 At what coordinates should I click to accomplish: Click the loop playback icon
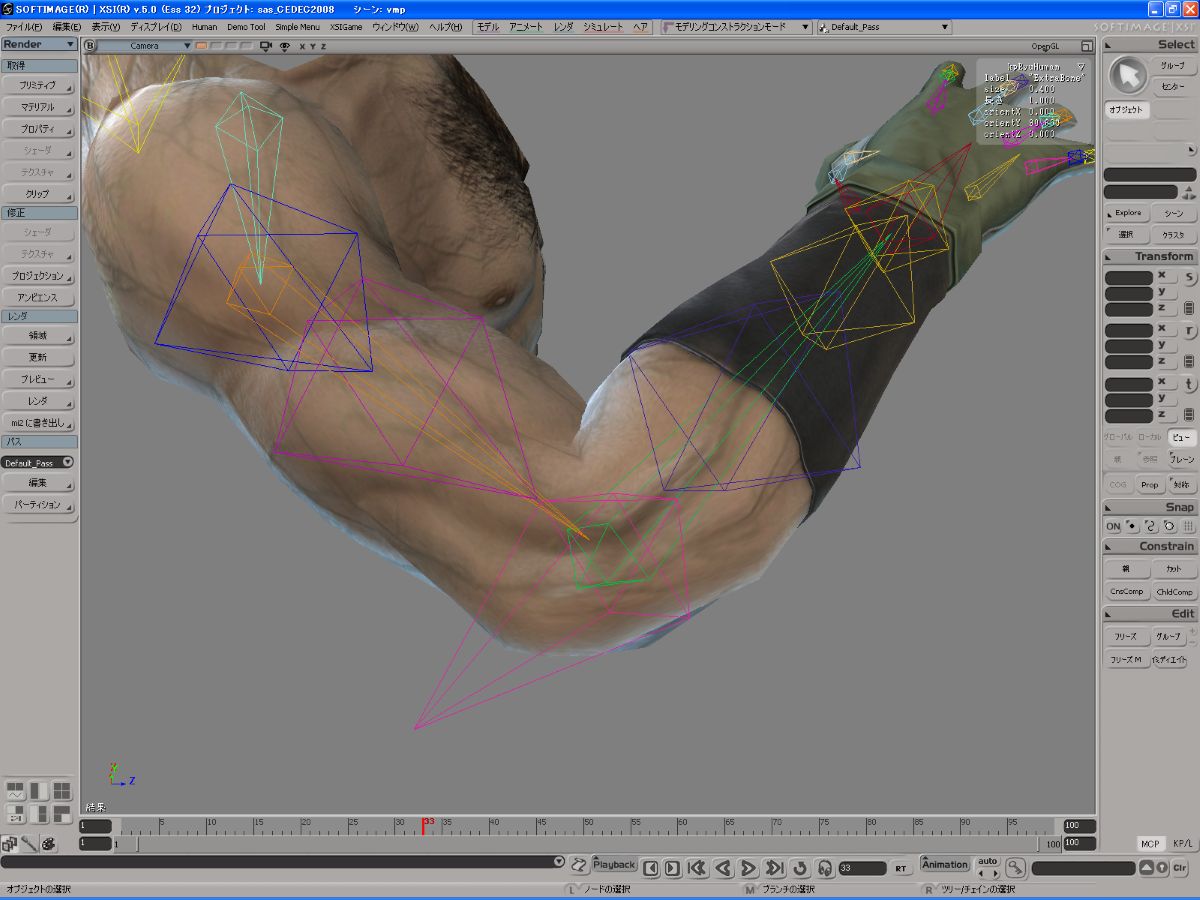[x=800, y=868]
